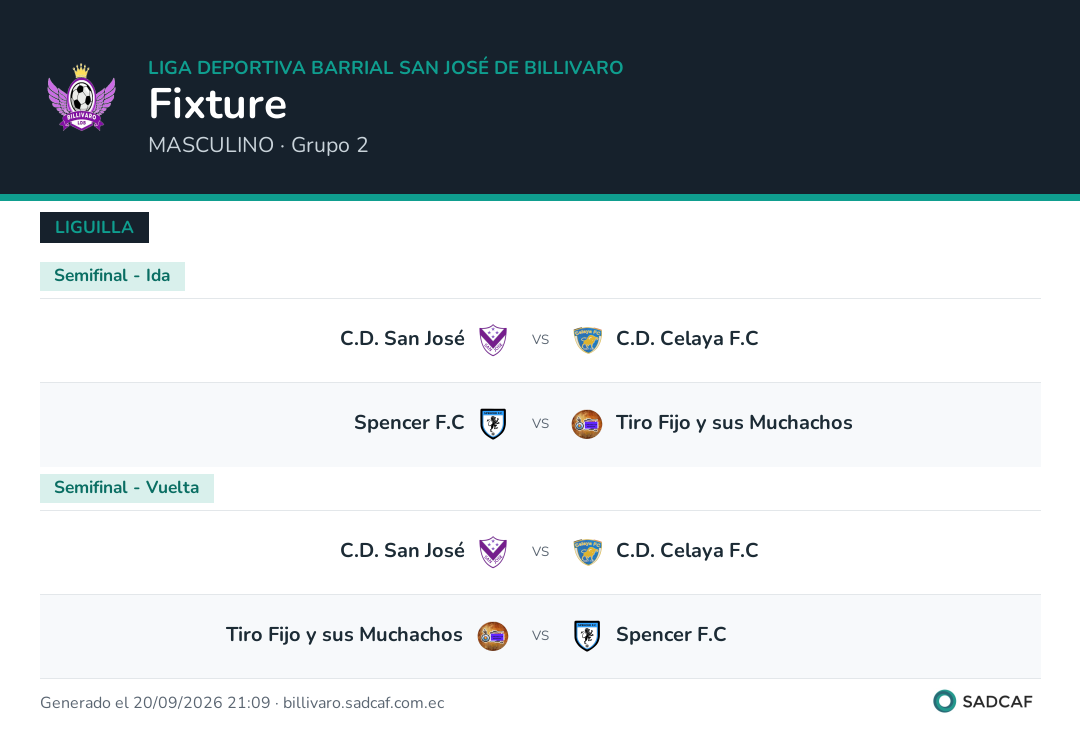Click the Fixture page title
1080x754 pixels.
coord(218,104)
